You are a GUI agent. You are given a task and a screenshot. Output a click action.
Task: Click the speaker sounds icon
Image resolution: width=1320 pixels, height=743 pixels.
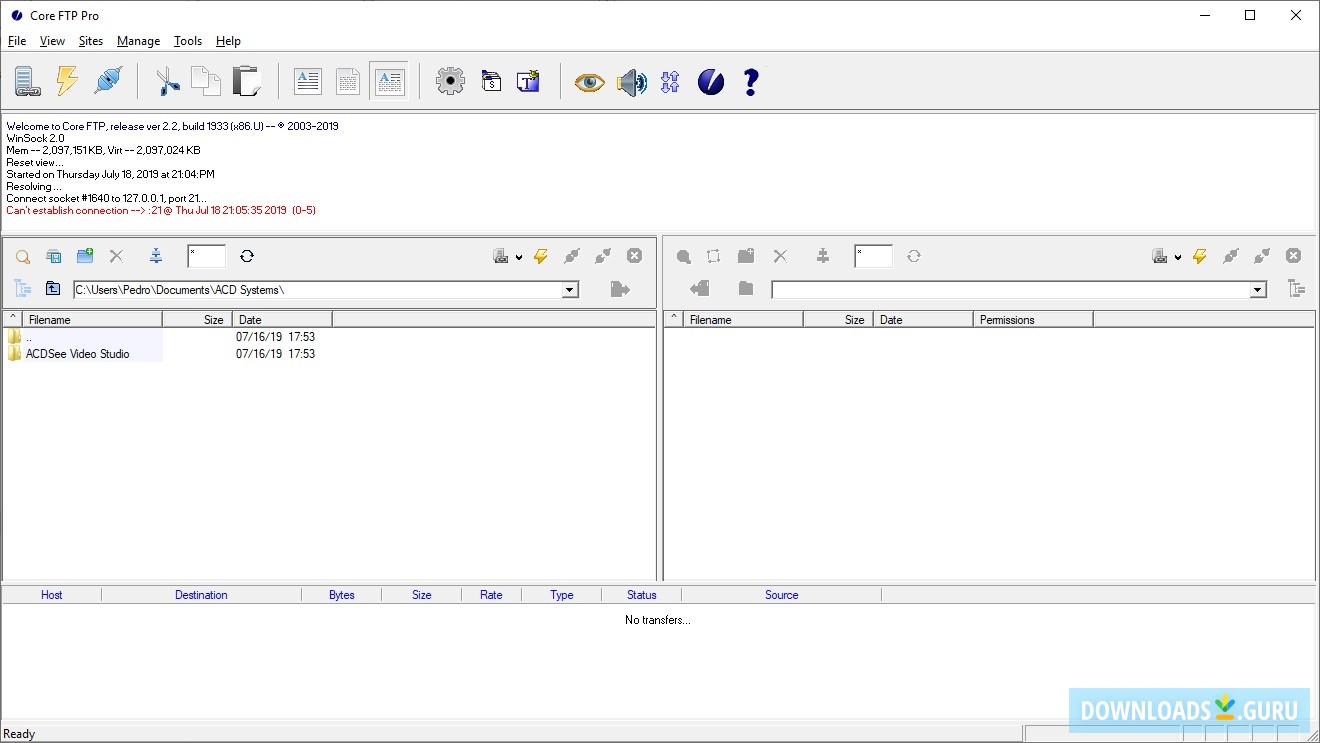[x=632, y=82]
